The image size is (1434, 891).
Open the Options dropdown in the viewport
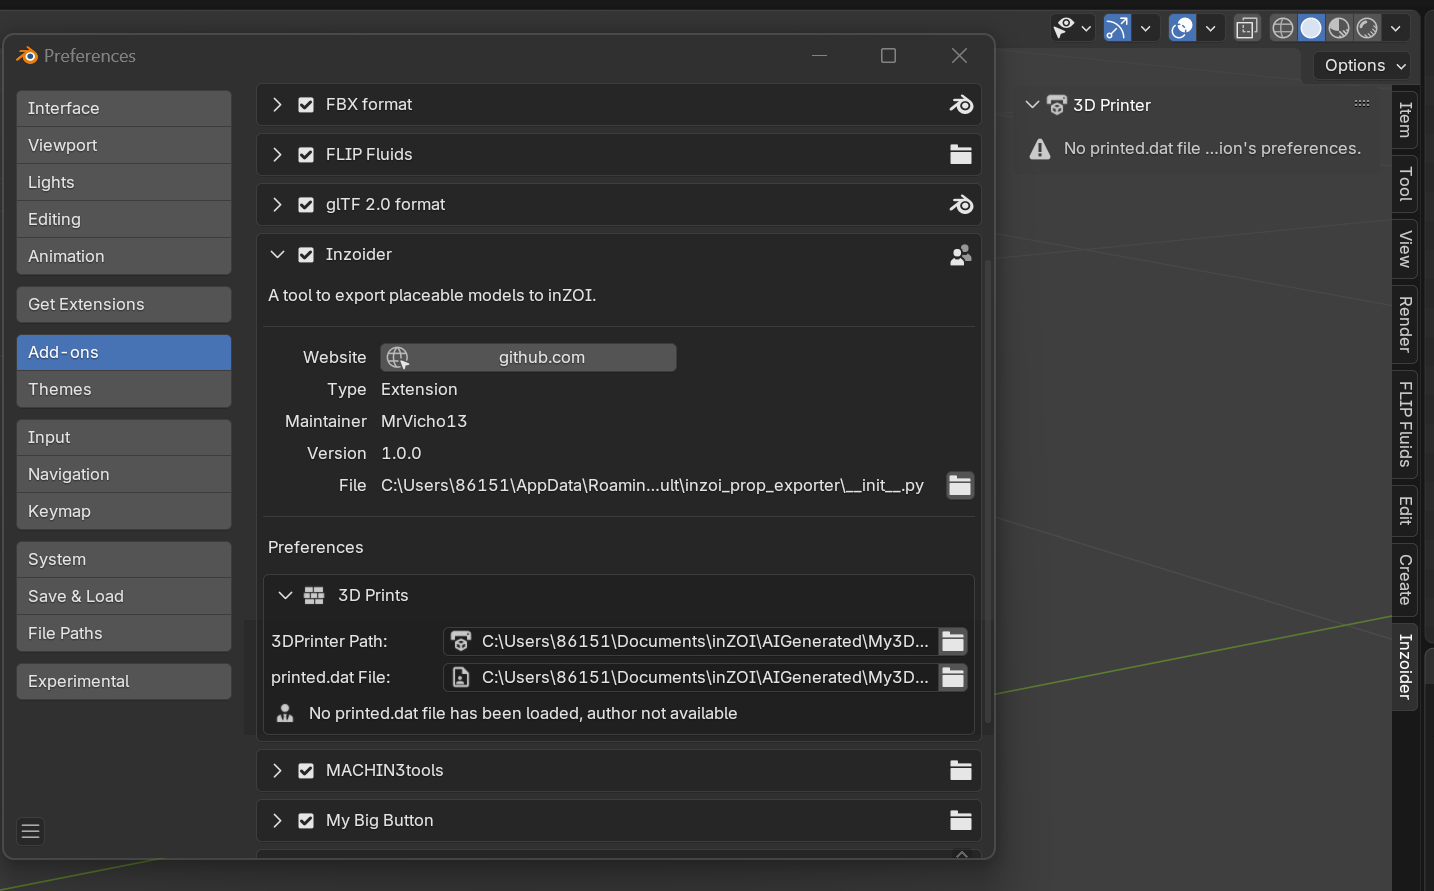tap(1364, 66)
